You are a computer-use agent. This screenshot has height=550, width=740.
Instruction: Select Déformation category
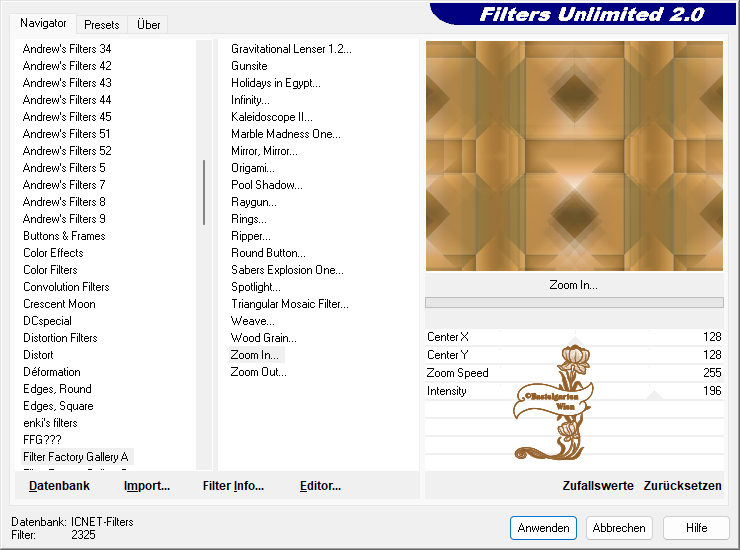pyautogui.click(x=51, y=372)
